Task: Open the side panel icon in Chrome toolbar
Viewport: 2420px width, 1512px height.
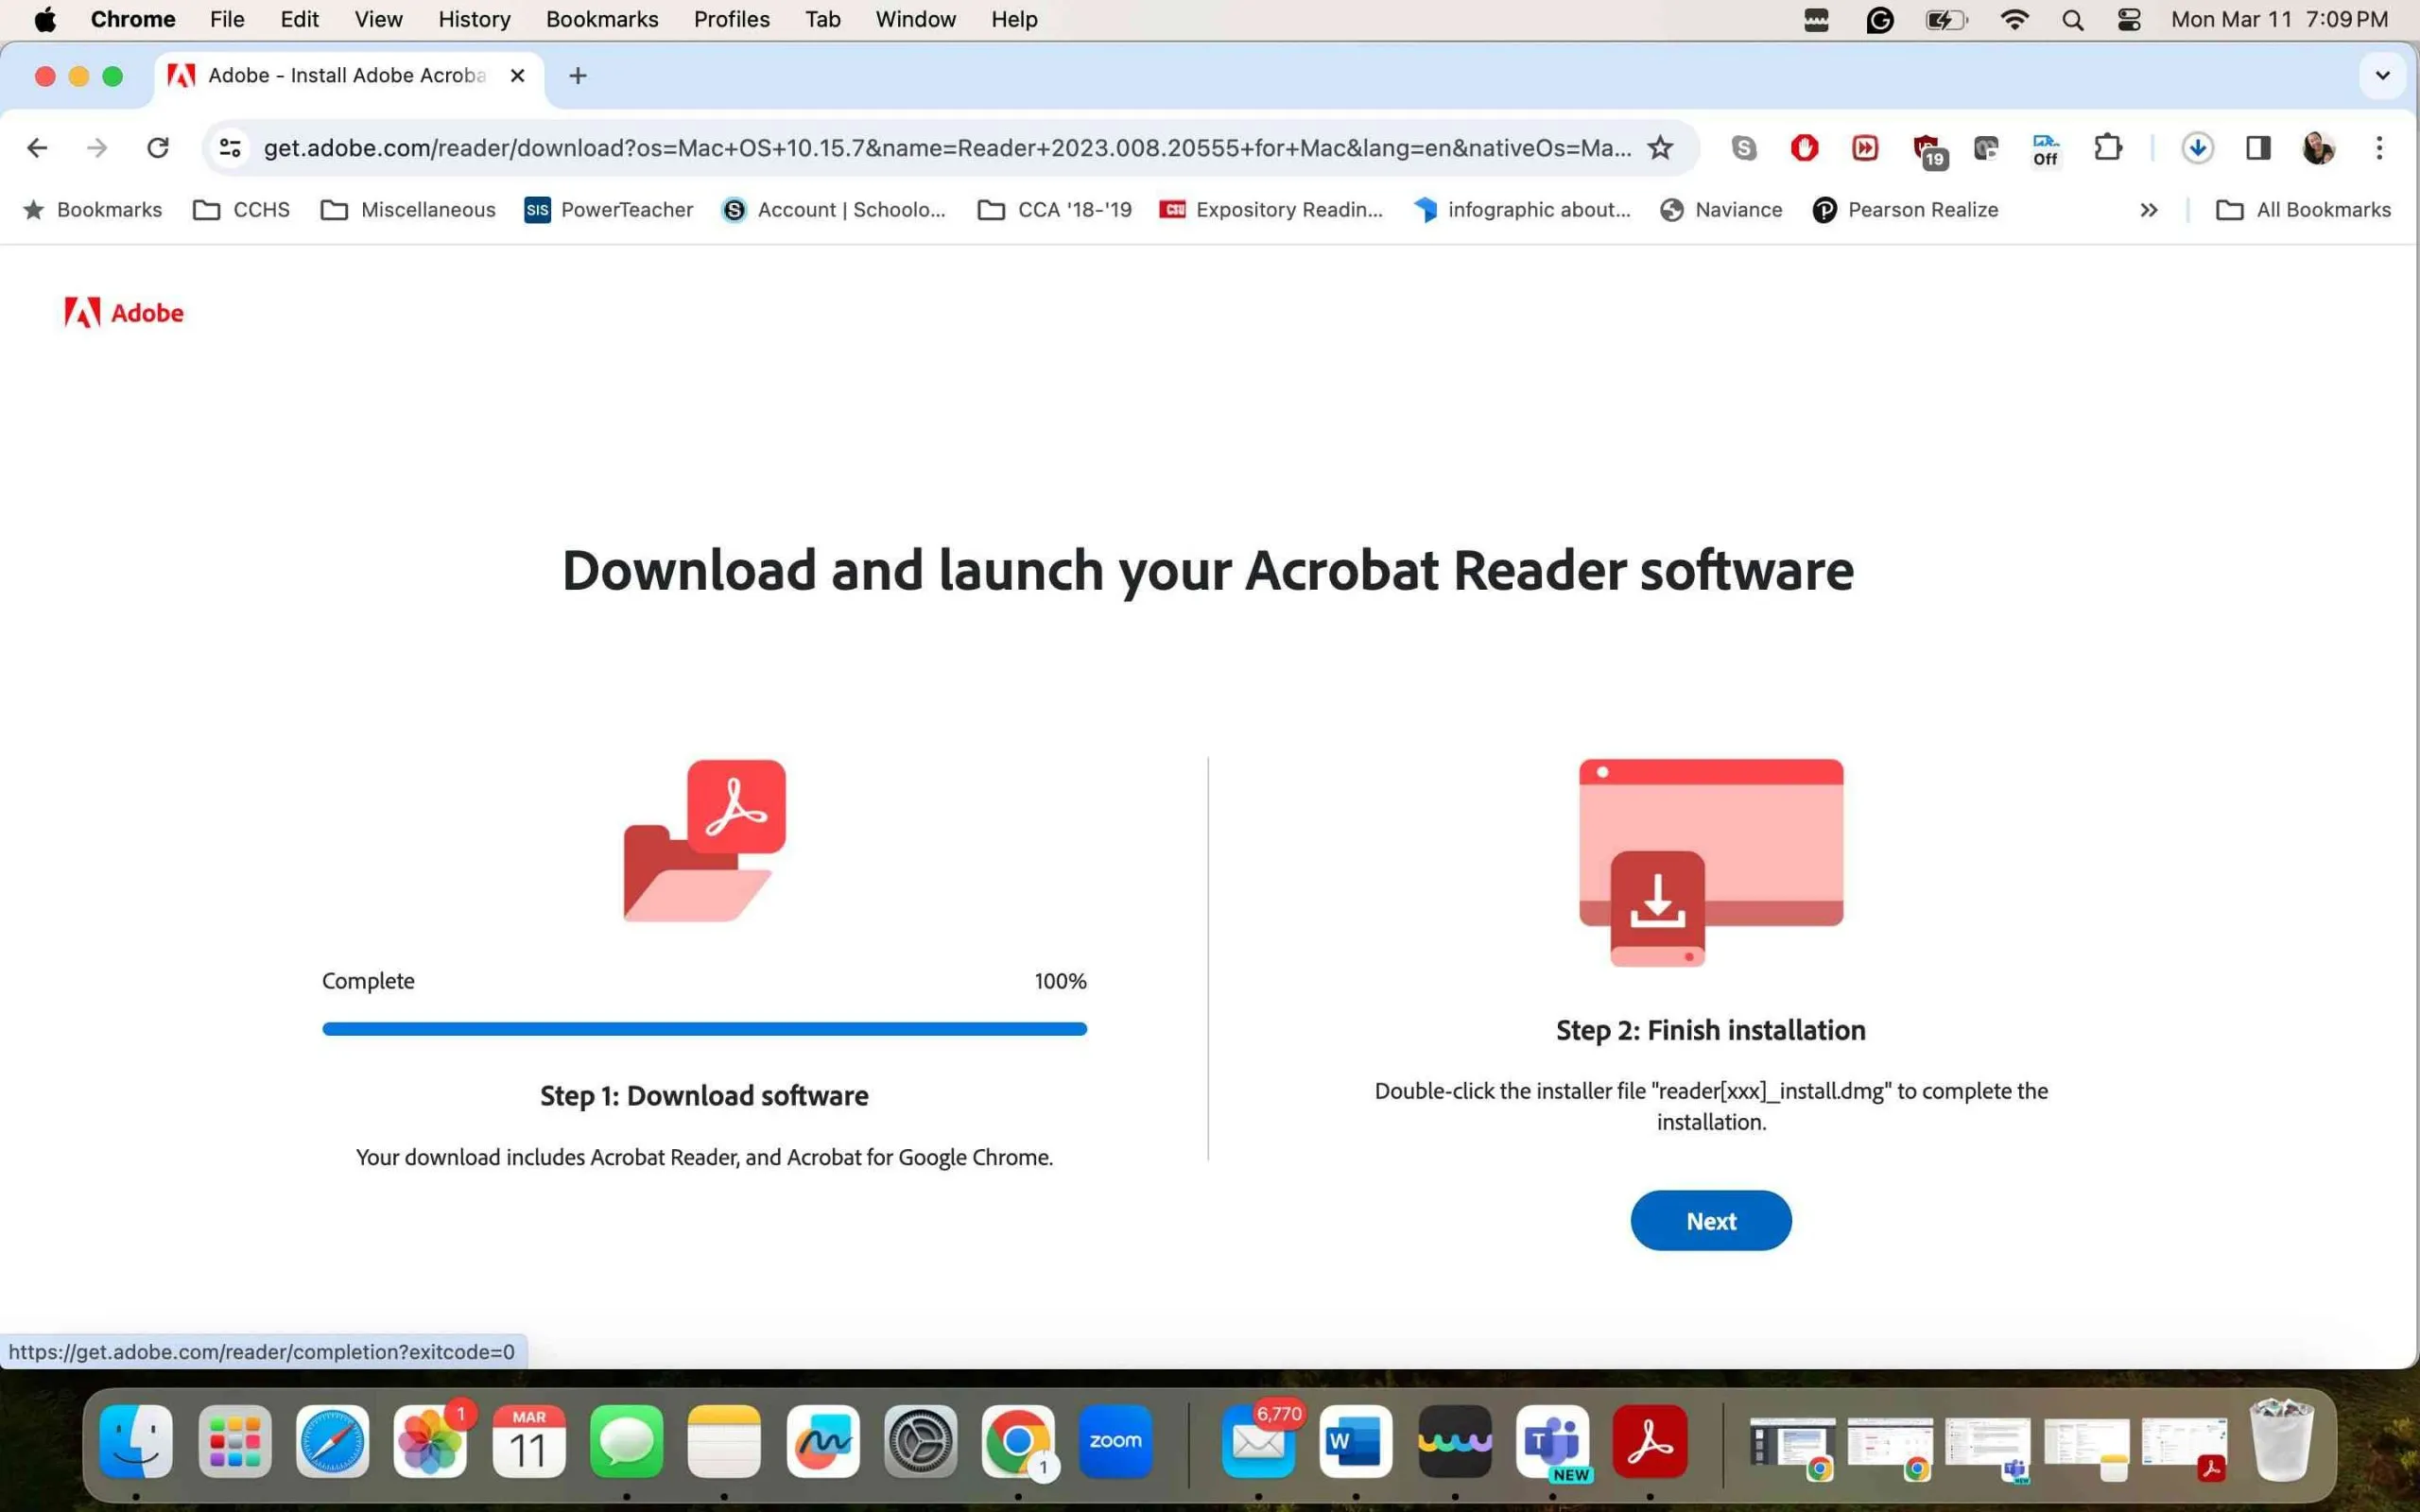Action: (x=2258, y=148)
